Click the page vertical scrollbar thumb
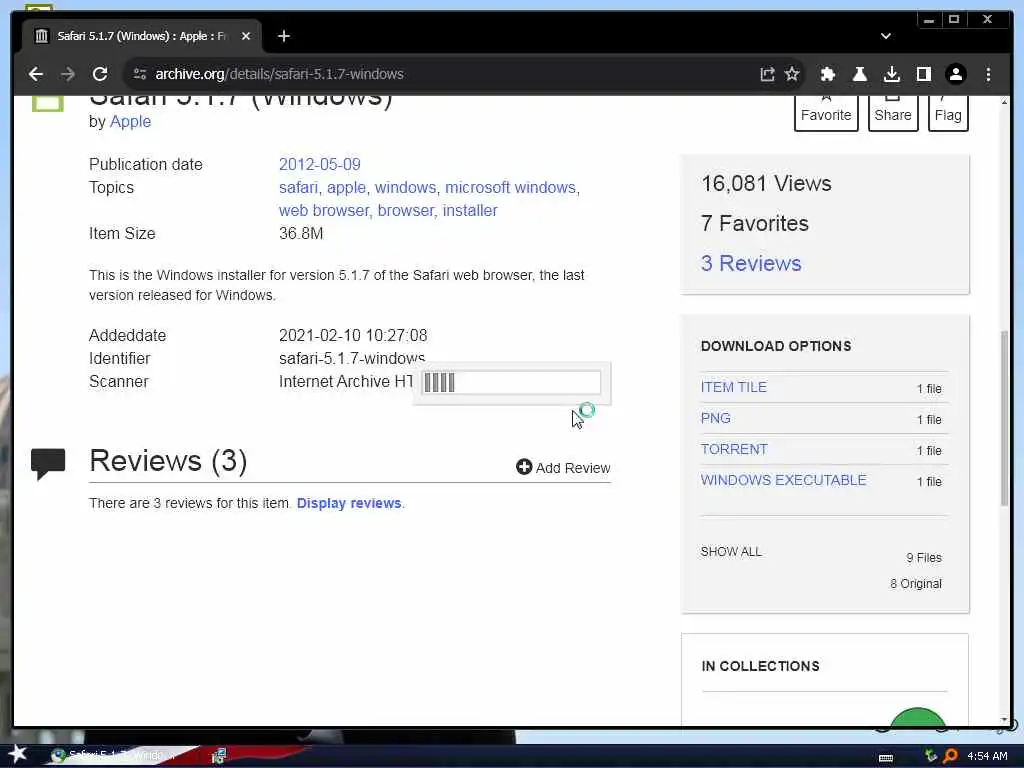 click(1004, 418)
